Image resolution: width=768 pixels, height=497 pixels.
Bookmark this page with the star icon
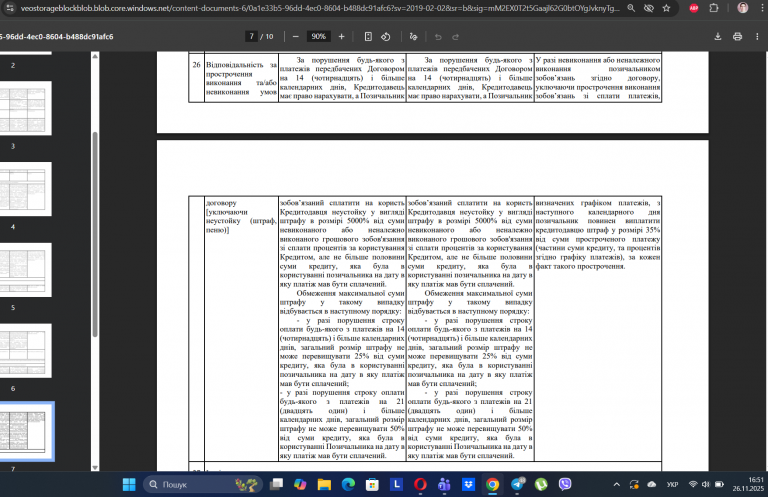pyautogui.click(x=666, y=8)
